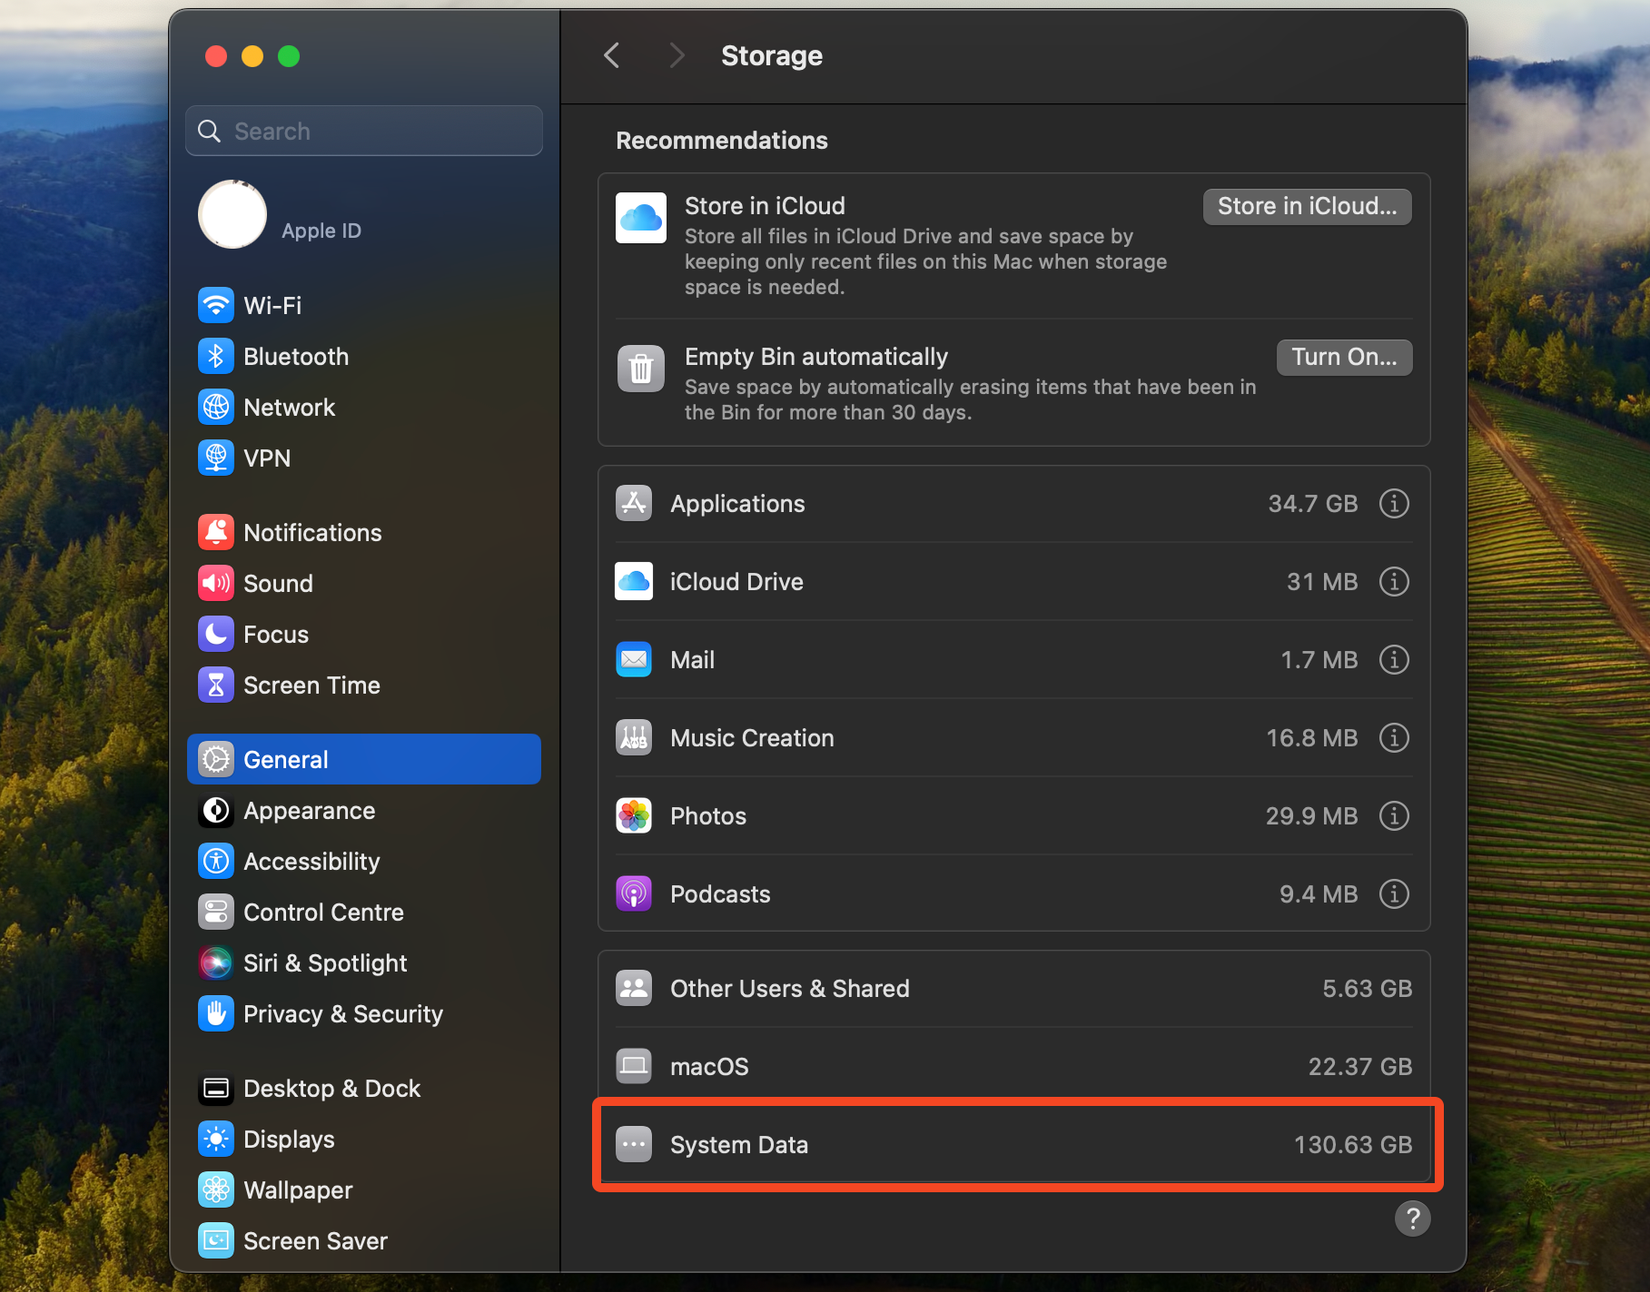Open Displays settings in sidebar

[x=288, y=1139]
